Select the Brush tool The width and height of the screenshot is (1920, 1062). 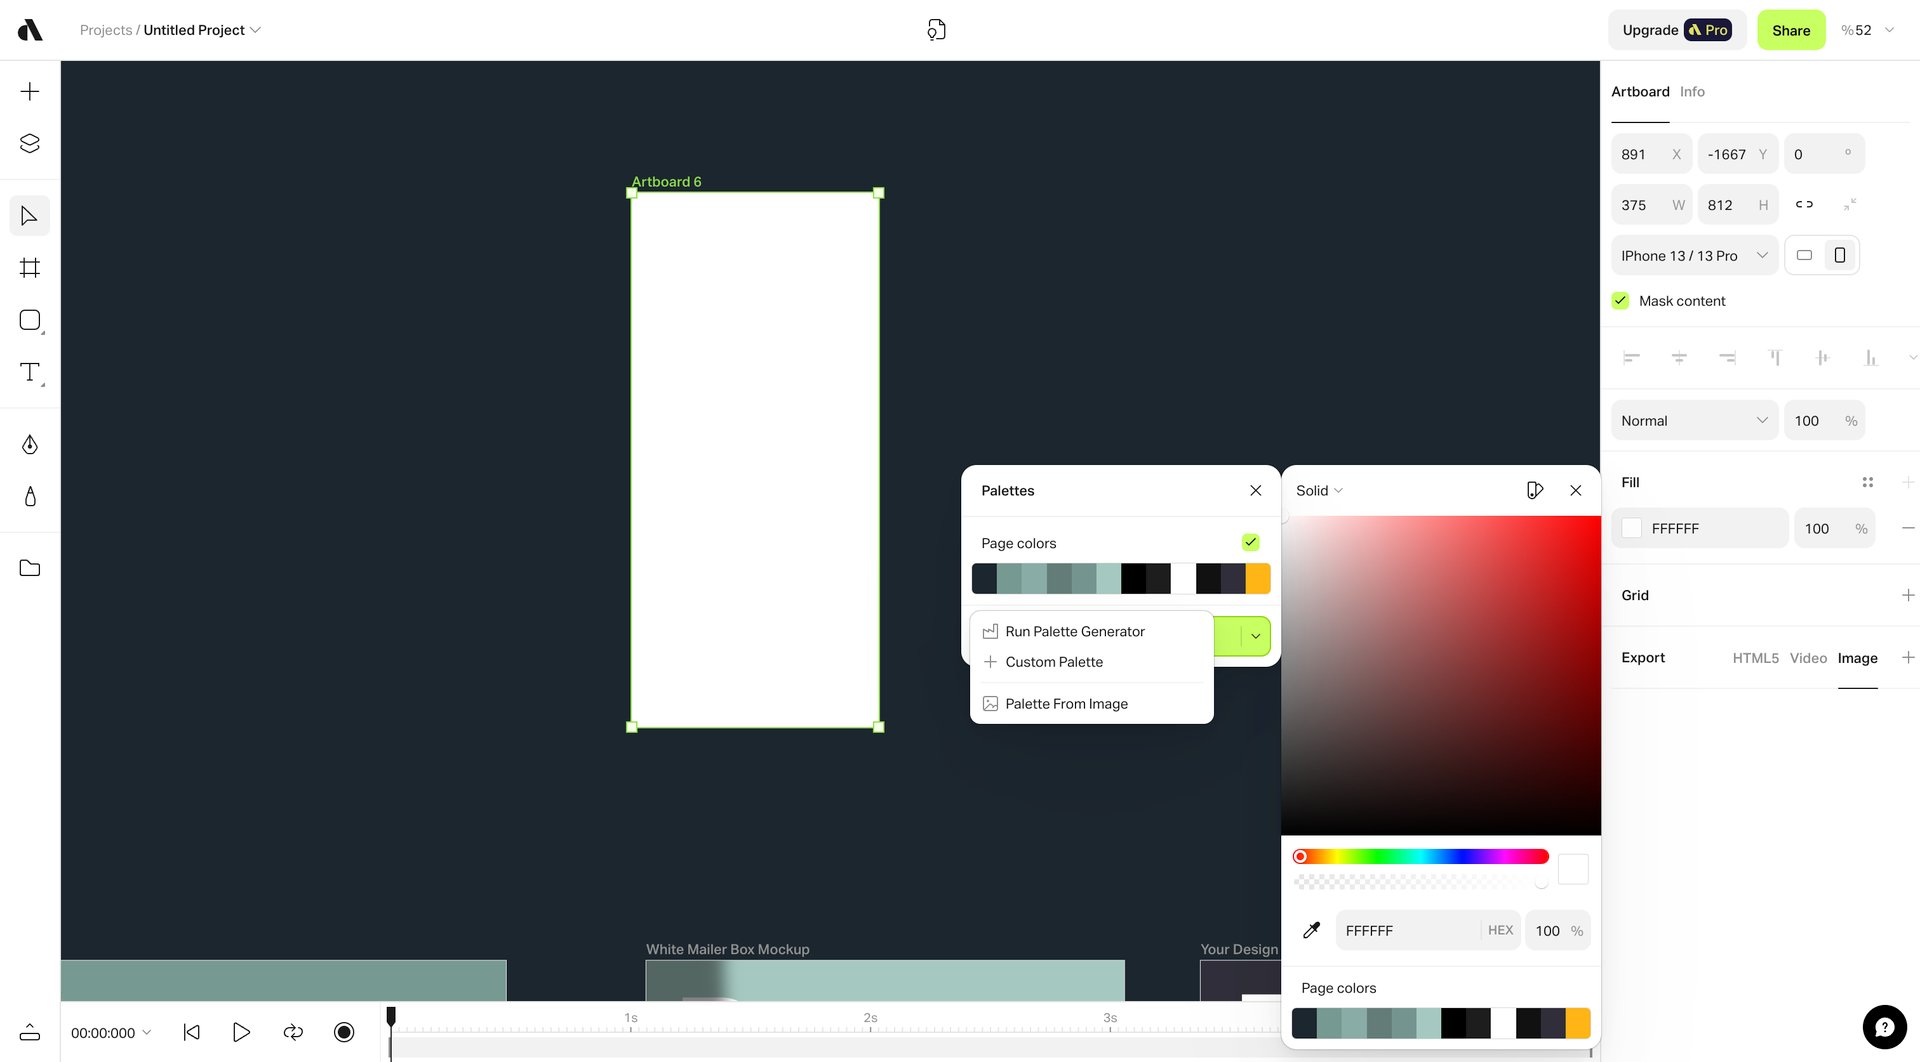tap(30, 497)
